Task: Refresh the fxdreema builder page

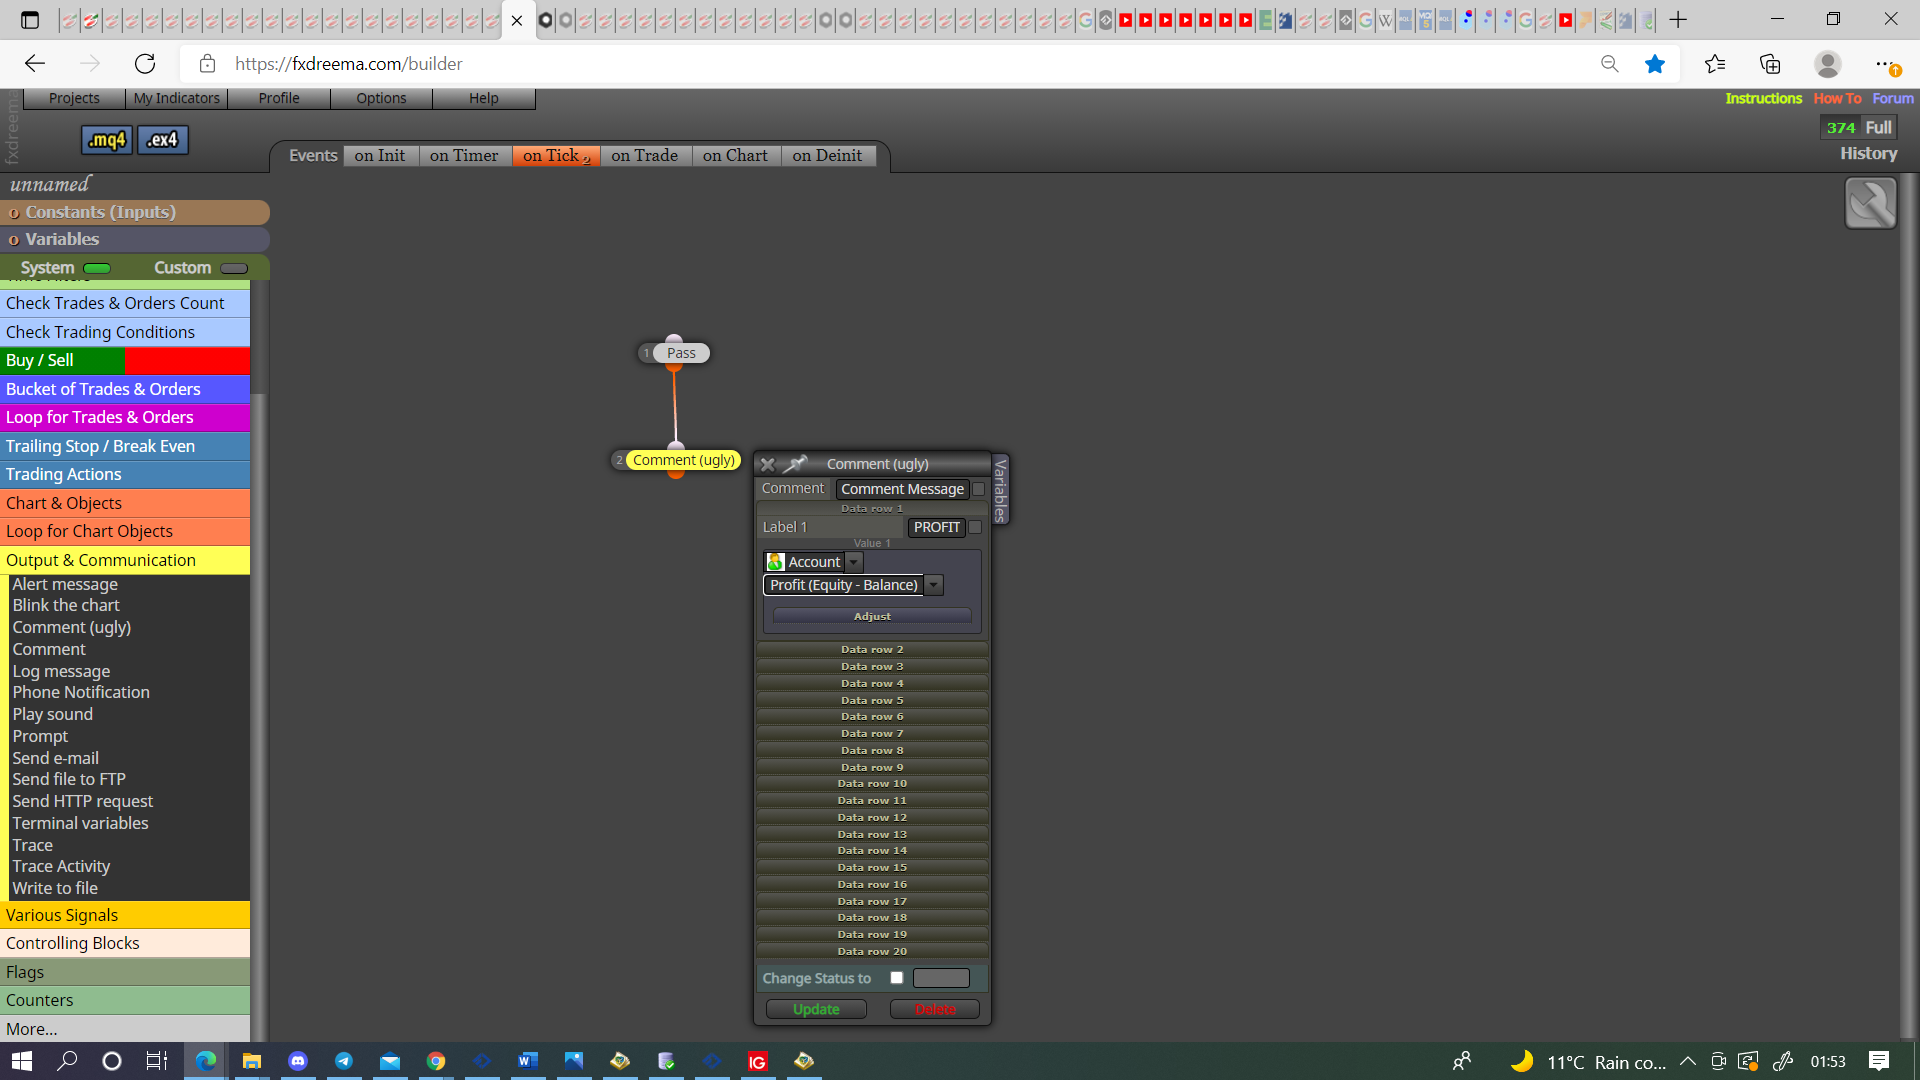Action: click(145, 64)
